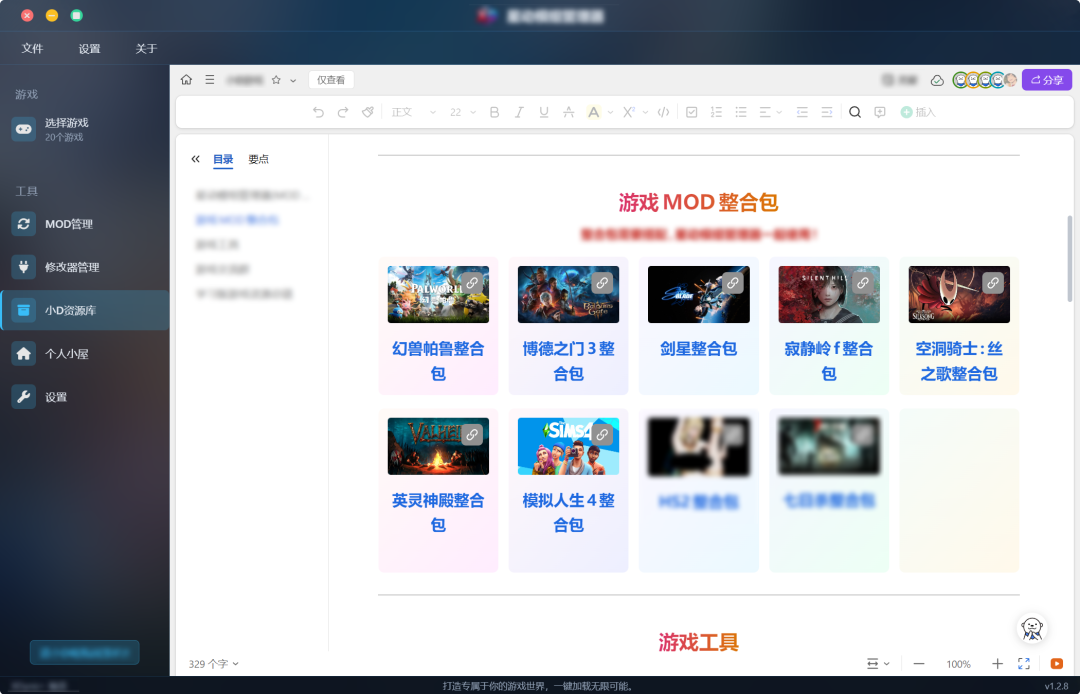1080x694 pixels.
Task: Toggle strikethrough formatting
Action: (x=568, y=112)
